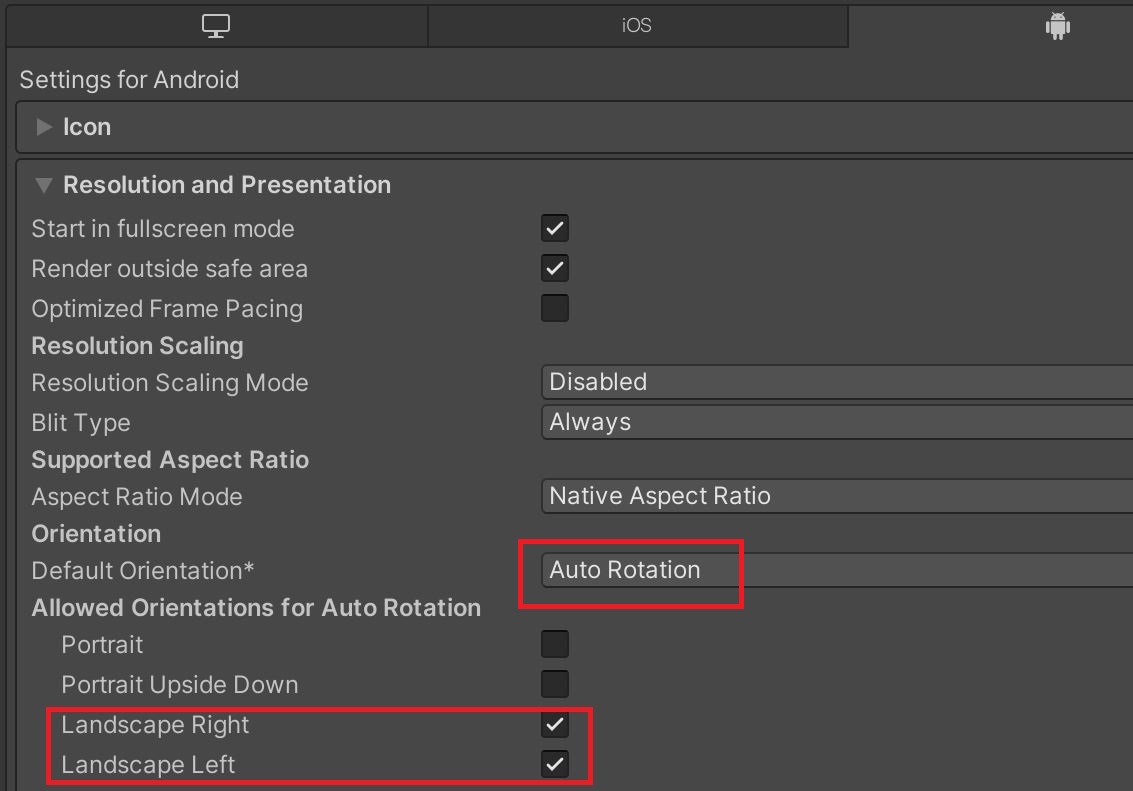1133x791 pixels.
Task: Click the Settings for Android heading
Action: (x=129, y=79)
